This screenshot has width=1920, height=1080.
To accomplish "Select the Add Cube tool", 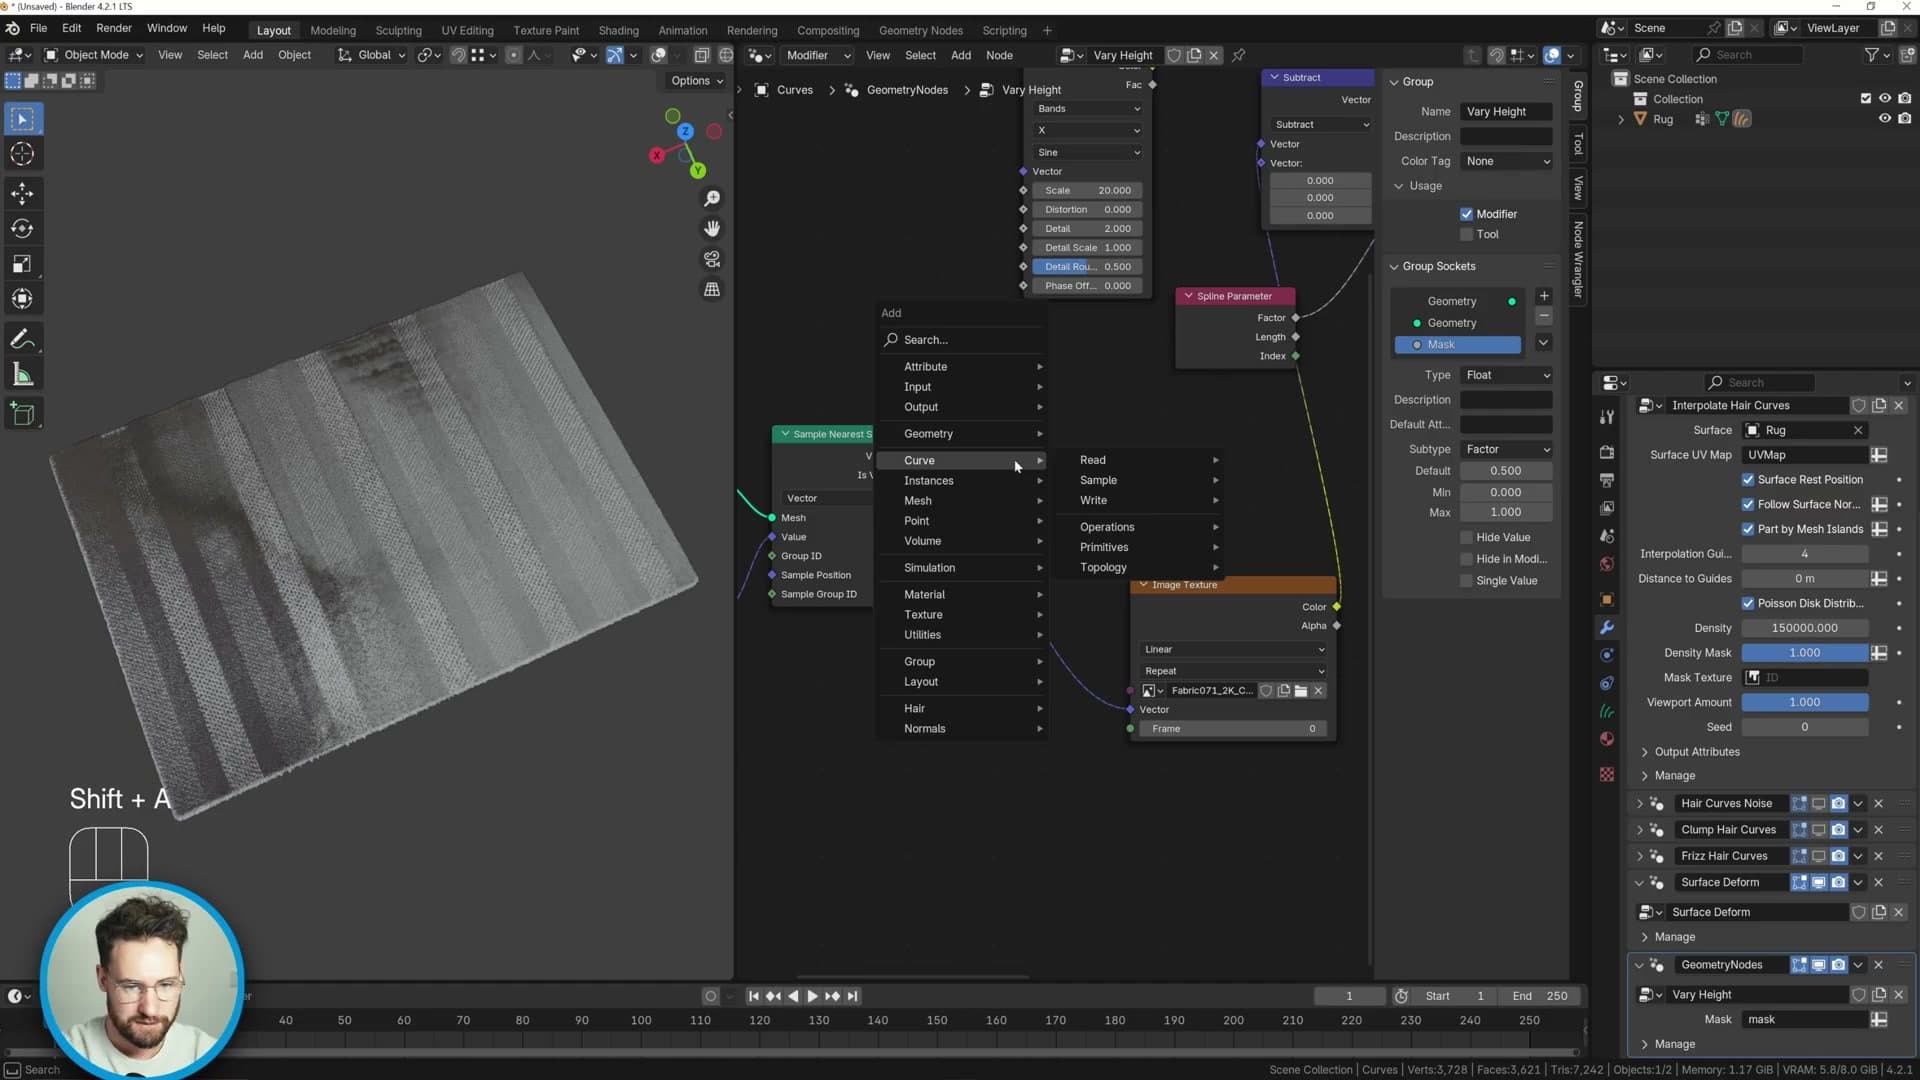I will [22, 414].
